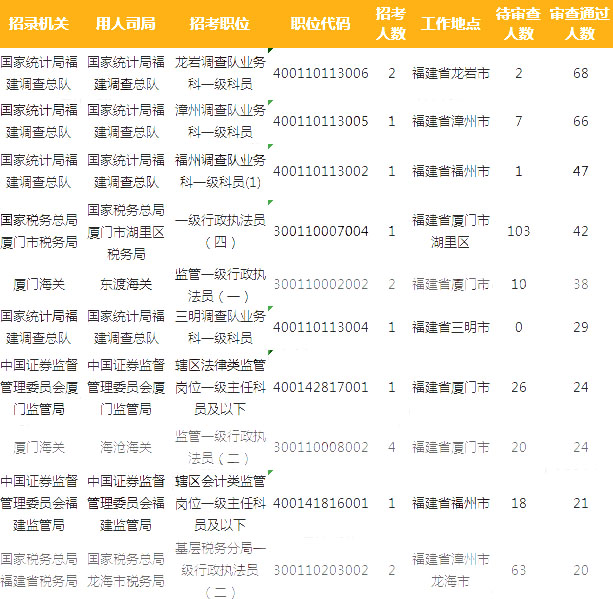Open the 漳州调查队业务科一级科员 position
This screenshot has height=599, width=613.
tap(219, 121)
